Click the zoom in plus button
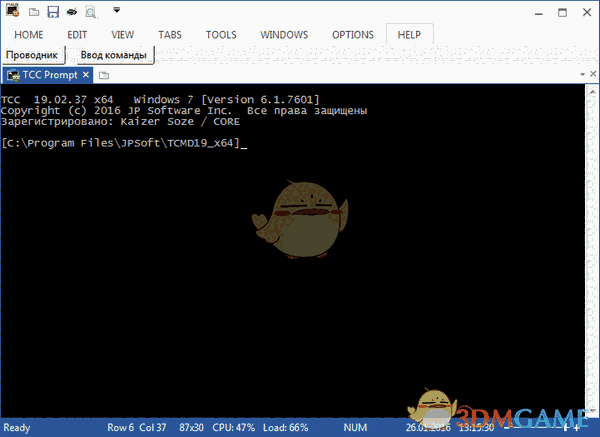Viewport: 600px width, 437px height. (576, 428)
